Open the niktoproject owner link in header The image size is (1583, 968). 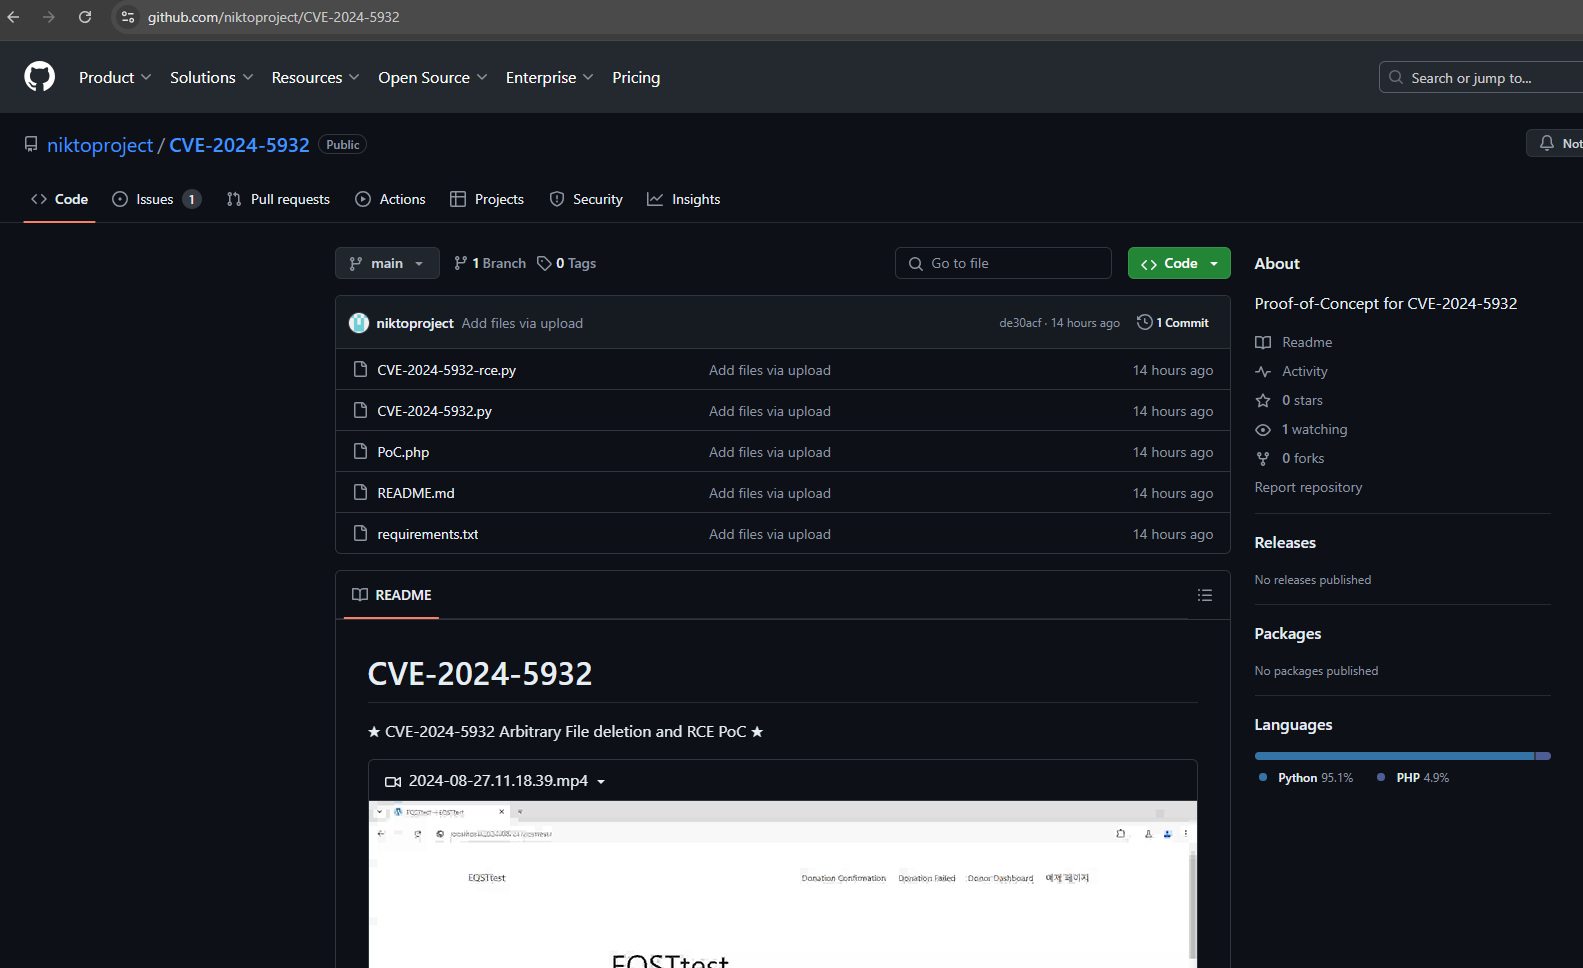pyautogui.click(x=100, y=145)
